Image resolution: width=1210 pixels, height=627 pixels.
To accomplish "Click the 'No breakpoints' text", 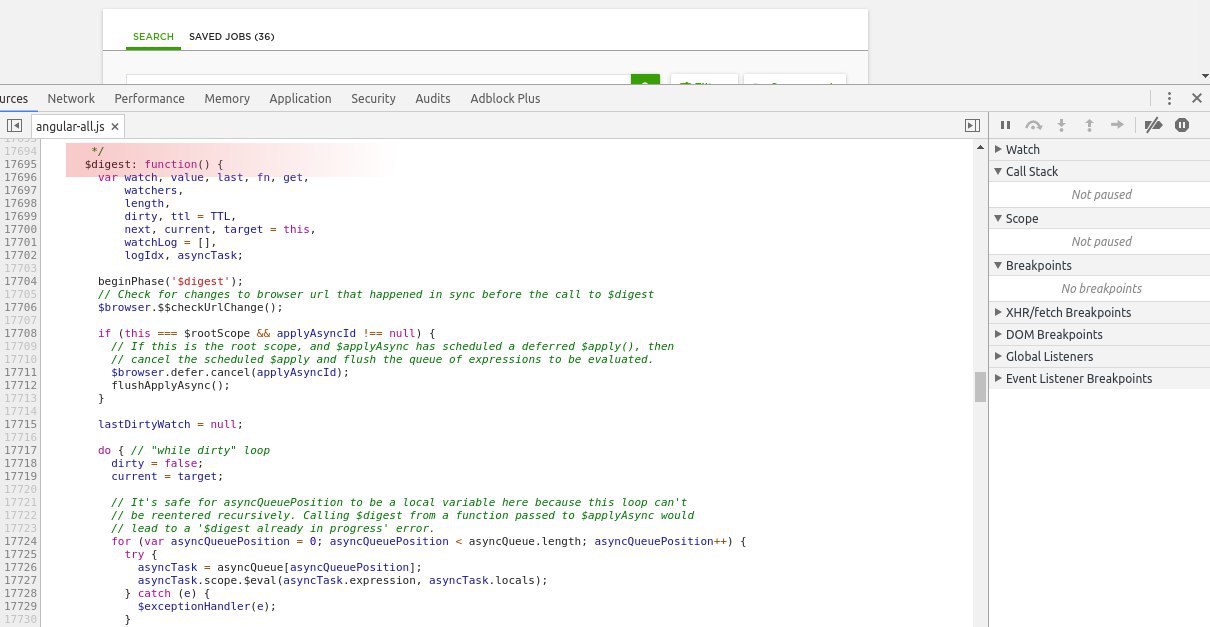I will coord(1101,289).
